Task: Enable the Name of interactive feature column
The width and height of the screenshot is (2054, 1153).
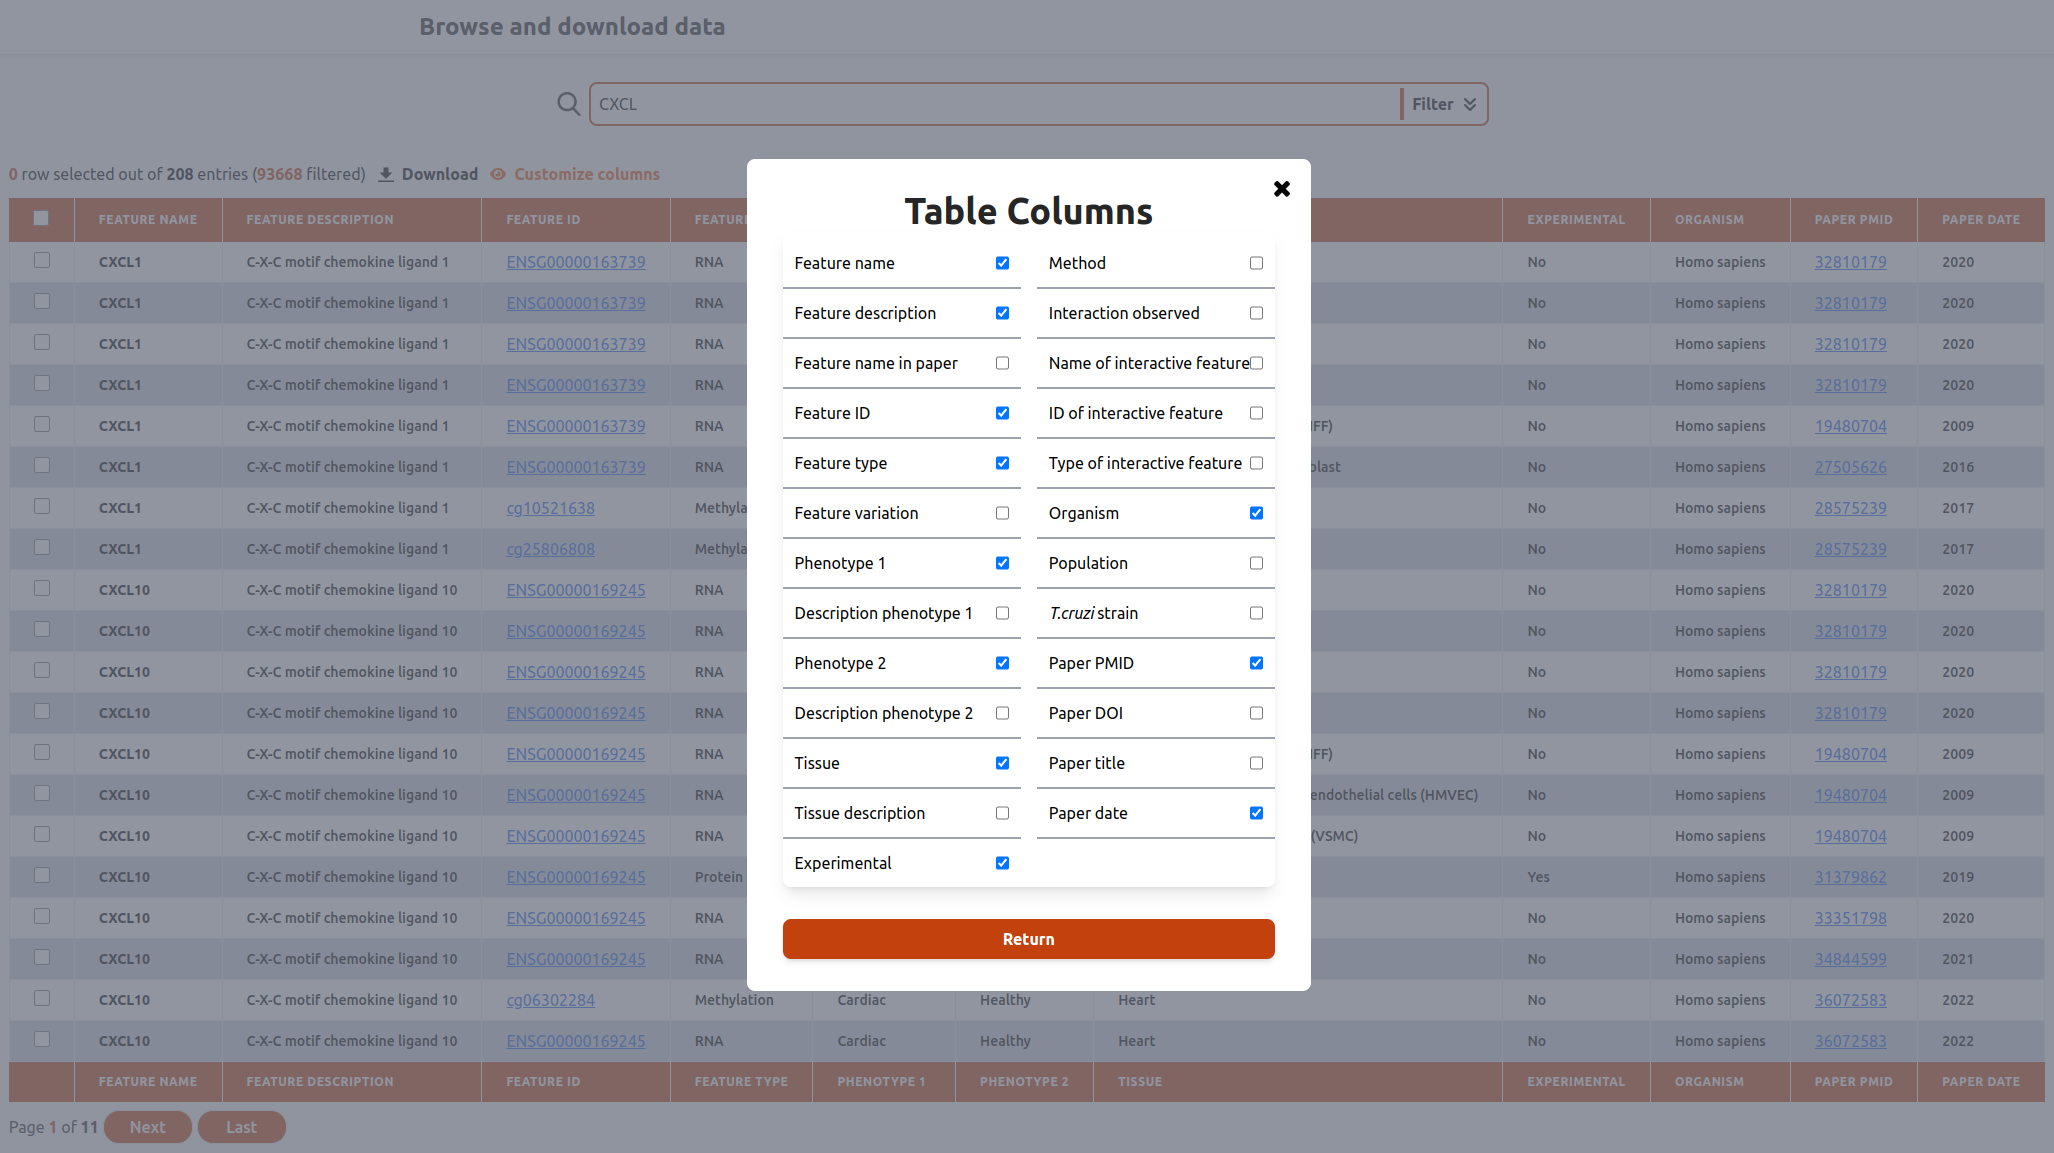Action: click(x=1256, y=363)
